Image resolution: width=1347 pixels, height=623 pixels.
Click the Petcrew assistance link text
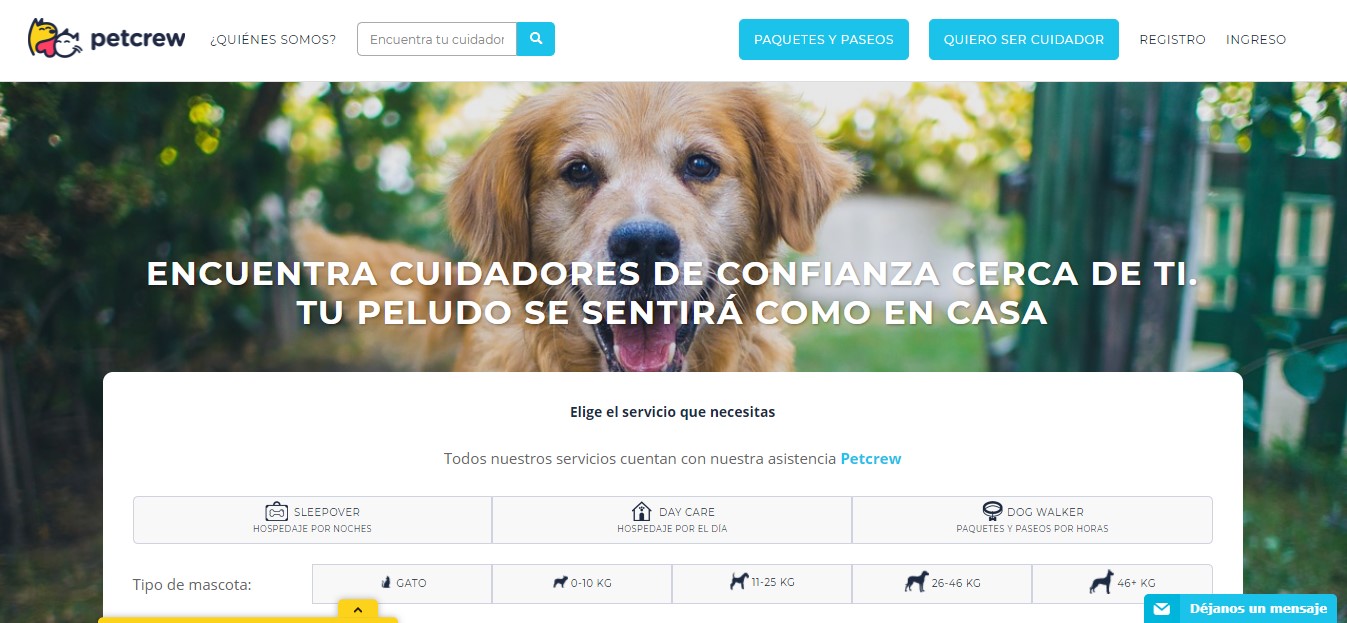[871, 459]
